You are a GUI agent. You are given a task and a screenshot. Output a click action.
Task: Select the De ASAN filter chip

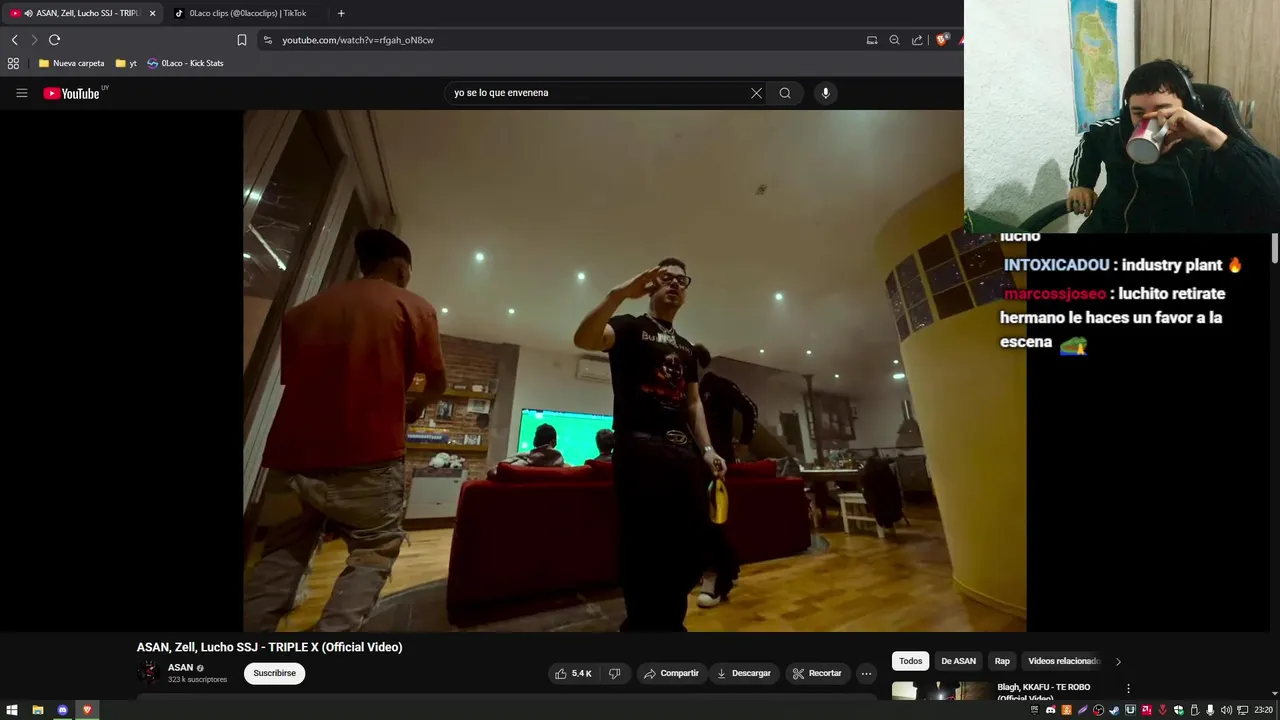tap(958, 661)
